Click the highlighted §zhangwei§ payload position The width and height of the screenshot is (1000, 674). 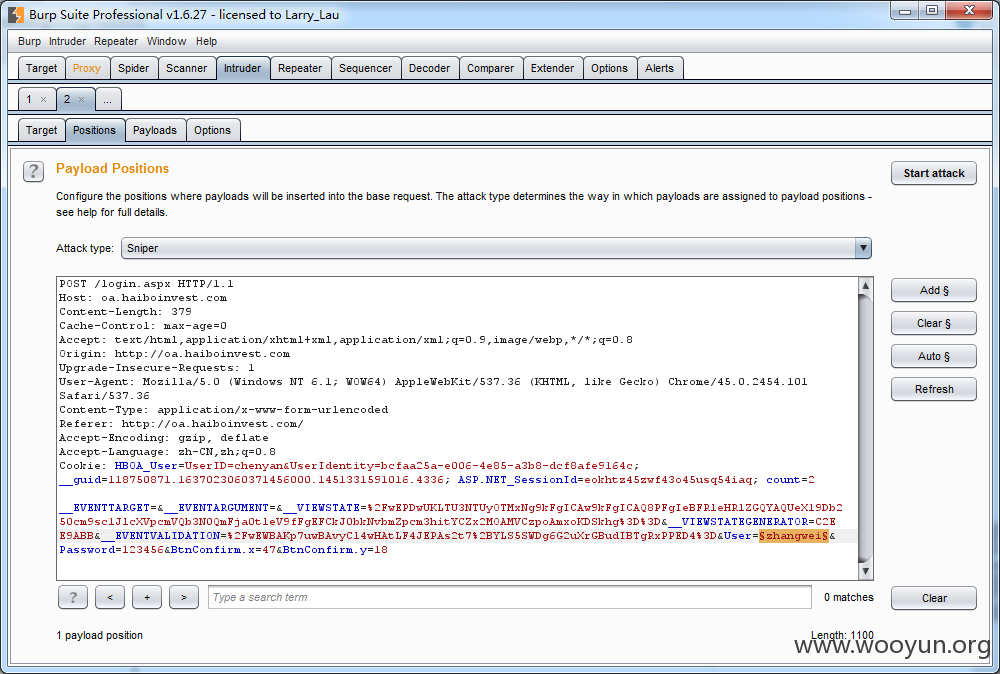point(793,536)
